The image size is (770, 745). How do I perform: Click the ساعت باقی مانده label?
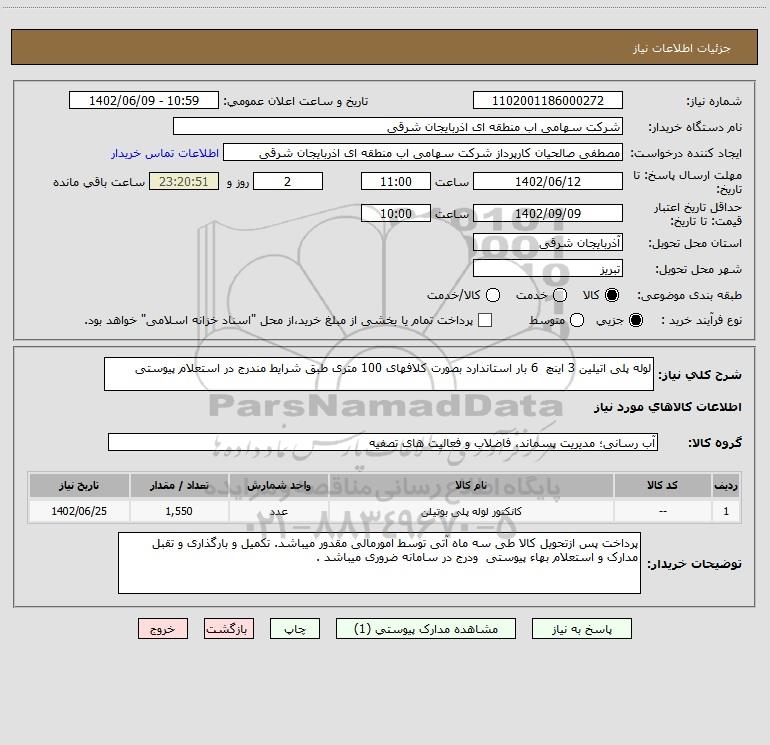(x=99, y=182)
